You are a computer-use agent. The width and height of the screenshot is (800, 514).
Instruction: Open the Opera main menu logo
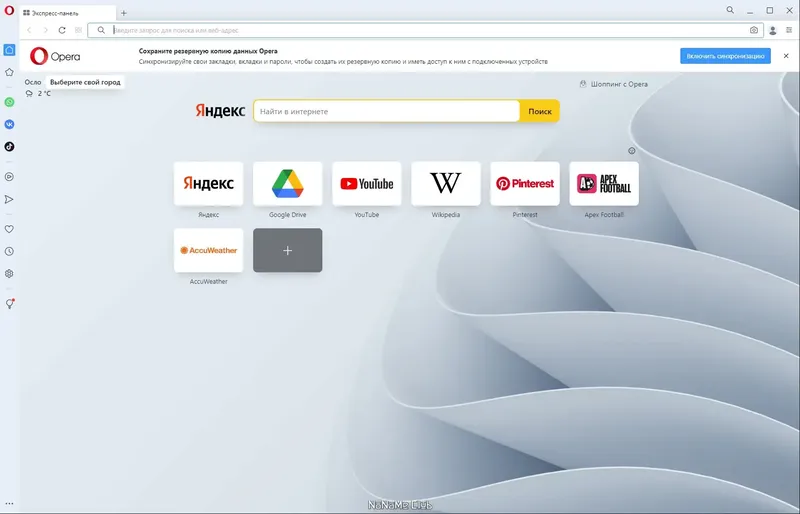pyautogui.click(x=9, y=10)
